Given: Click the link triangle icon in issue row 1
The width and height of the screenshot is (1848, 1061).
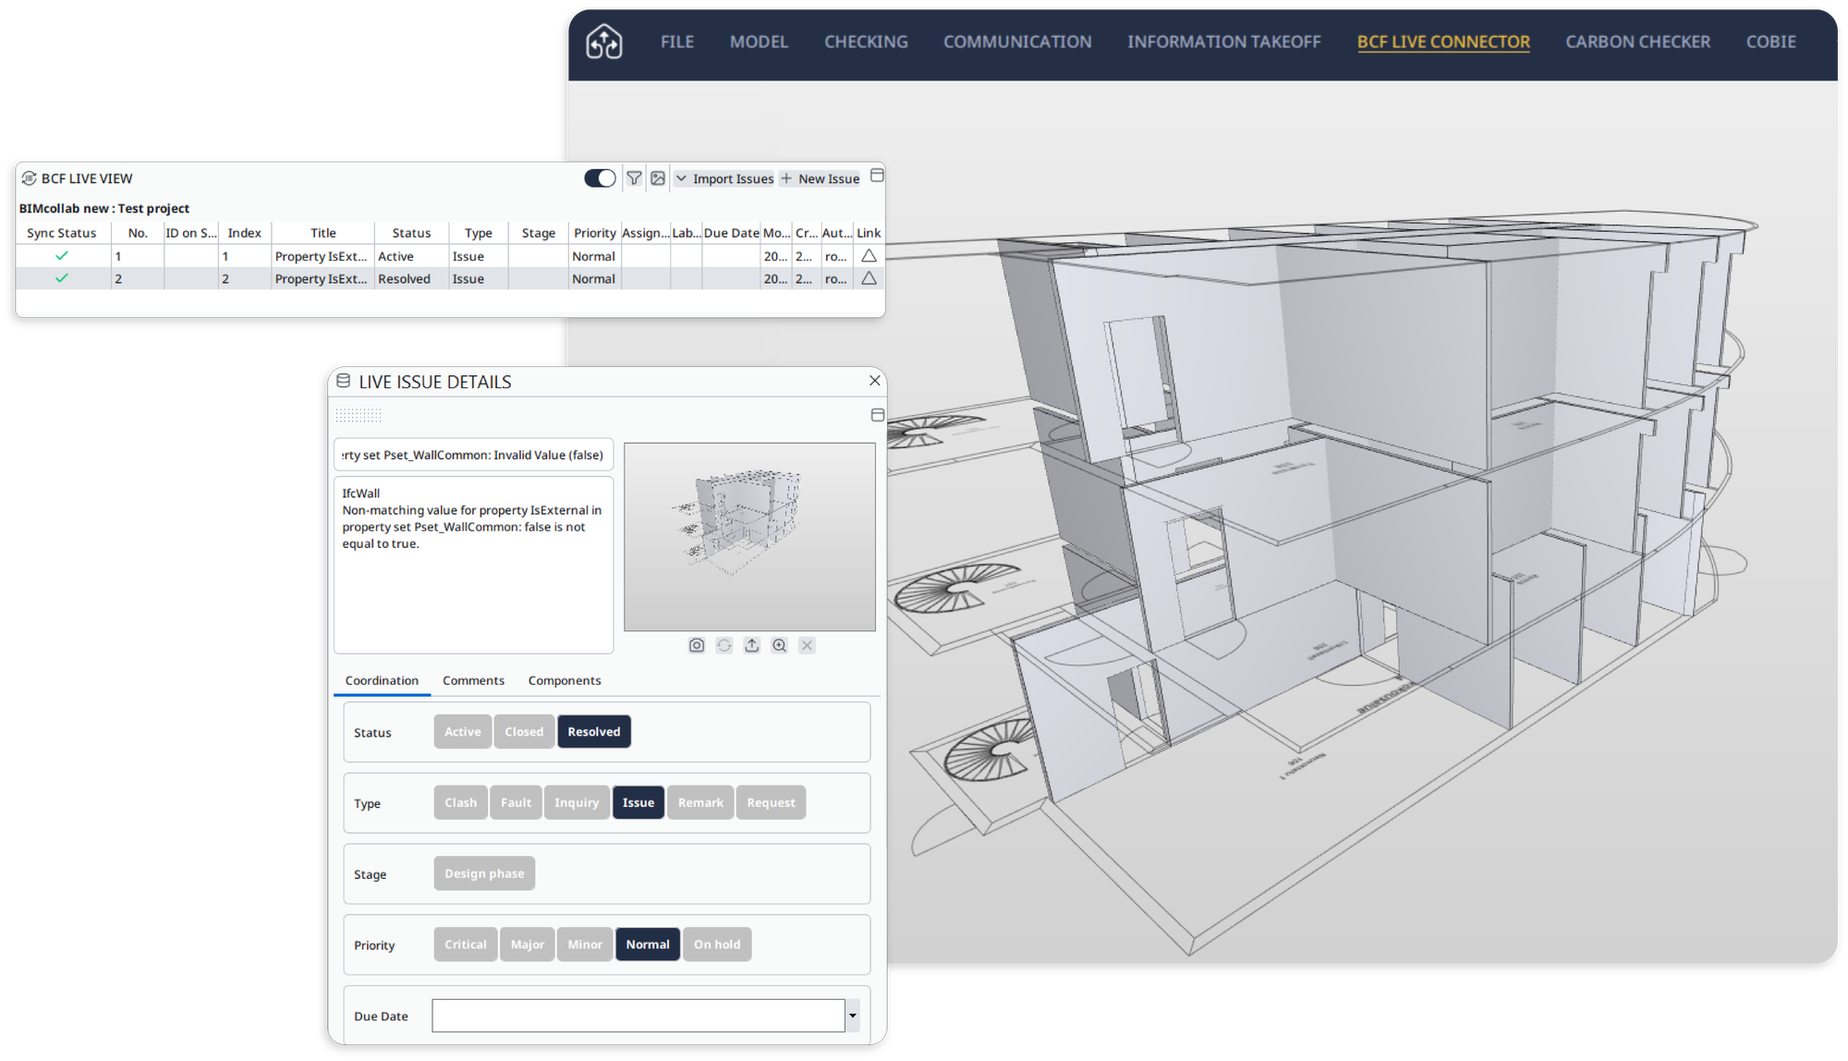Looking at the screenshot, I should (x=869, y=256).
